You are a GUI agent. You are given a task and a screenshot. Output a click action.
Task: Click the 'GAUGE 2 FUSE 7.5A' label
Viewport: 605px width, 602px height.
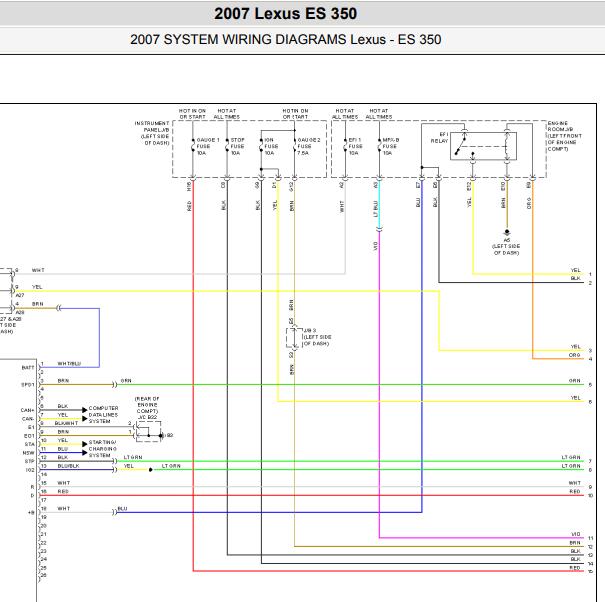(309, 147)
